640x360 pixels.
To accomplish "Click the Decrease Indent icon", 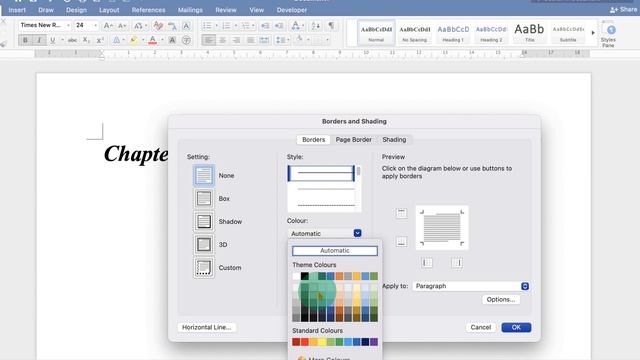I will coord(265,26).
